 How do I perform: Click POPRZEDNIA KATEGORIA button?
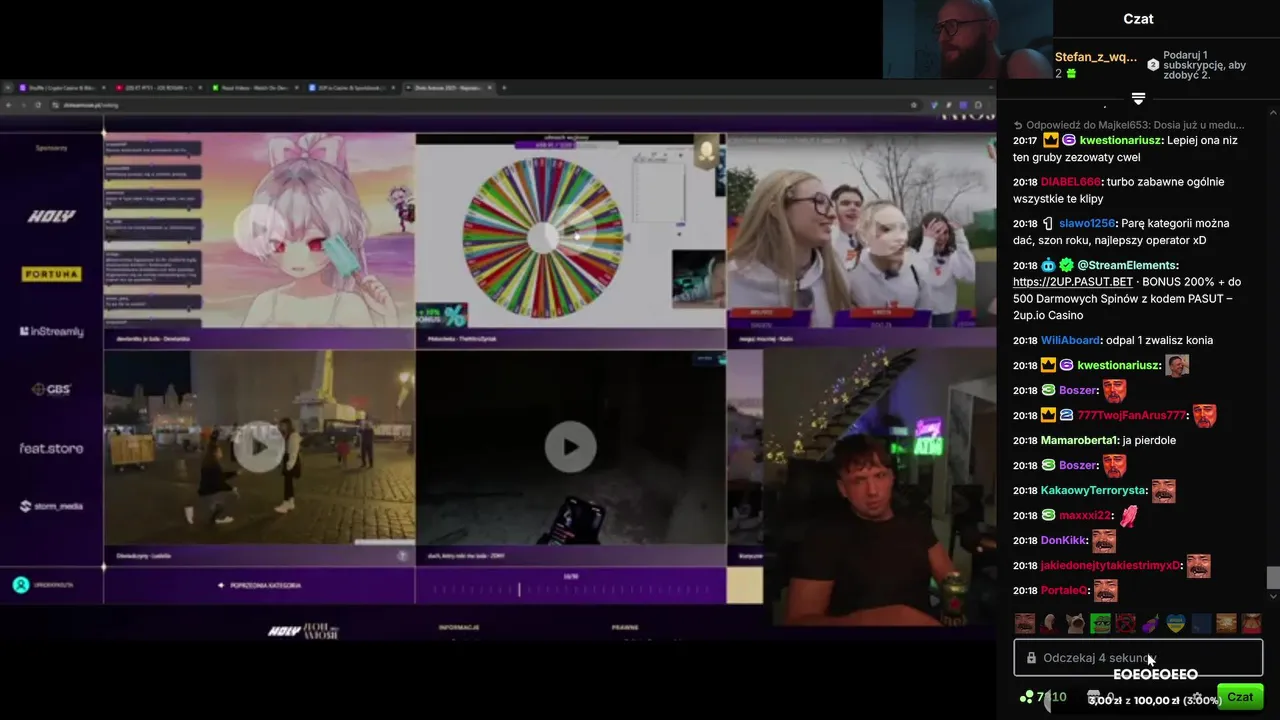259,585
